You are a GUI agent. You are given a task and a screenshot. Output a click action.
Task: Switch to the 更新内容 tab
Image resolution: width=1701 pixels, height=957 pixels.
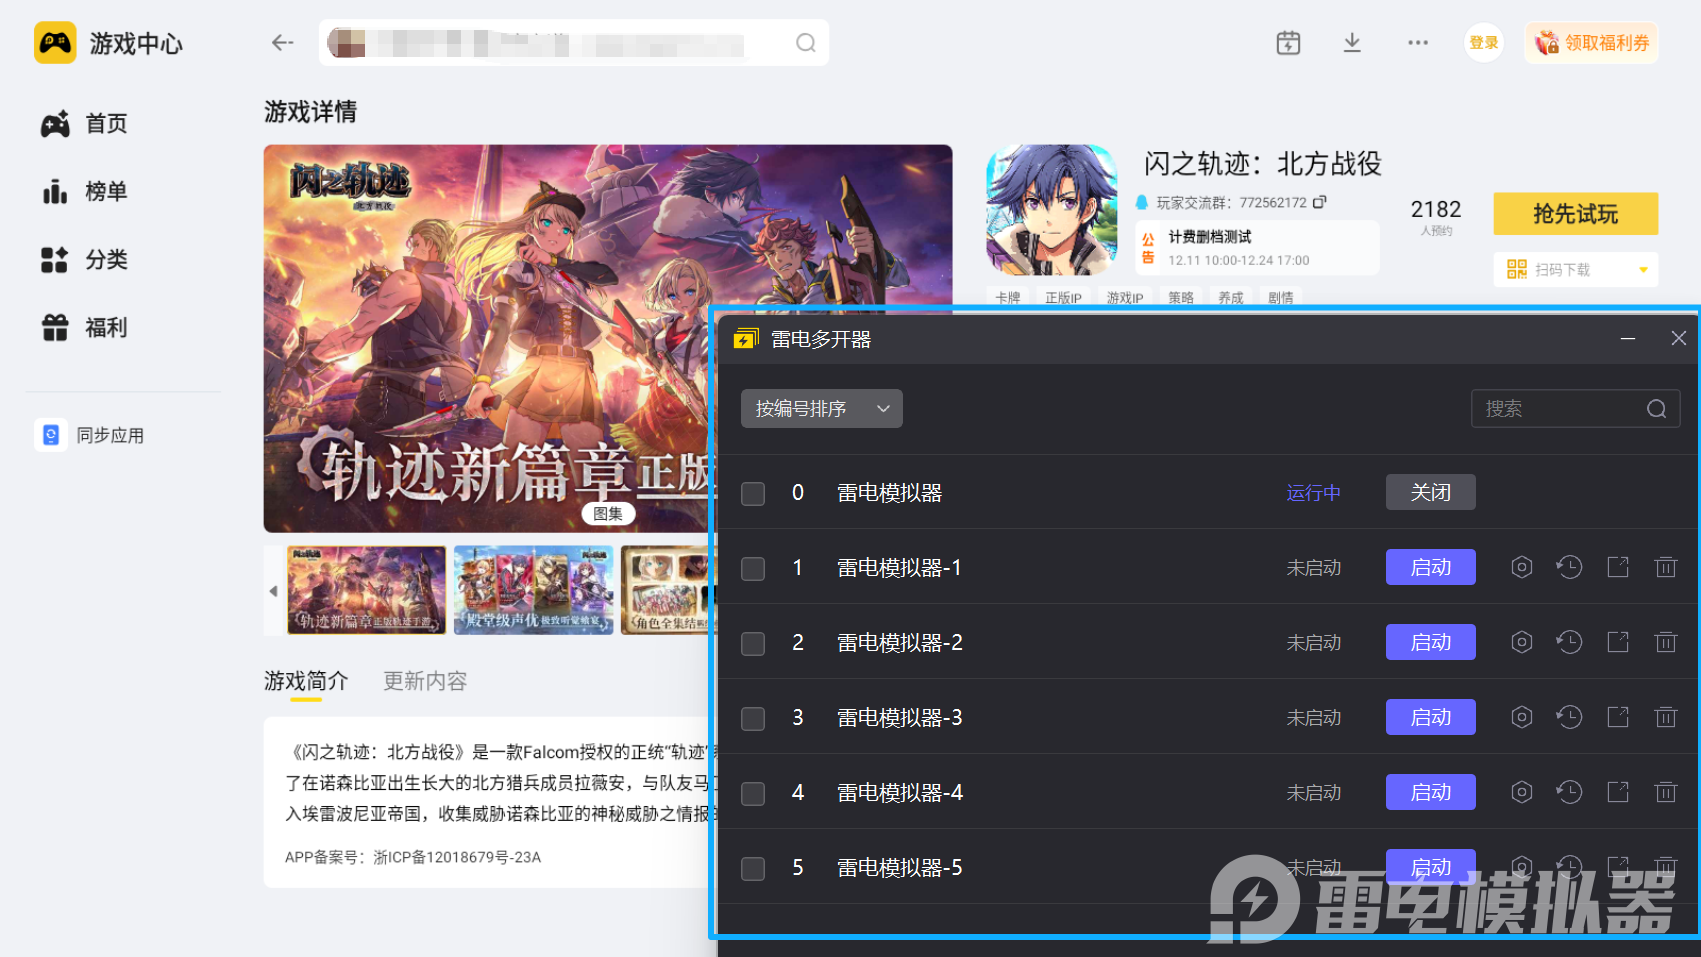(x=424, y=681)
